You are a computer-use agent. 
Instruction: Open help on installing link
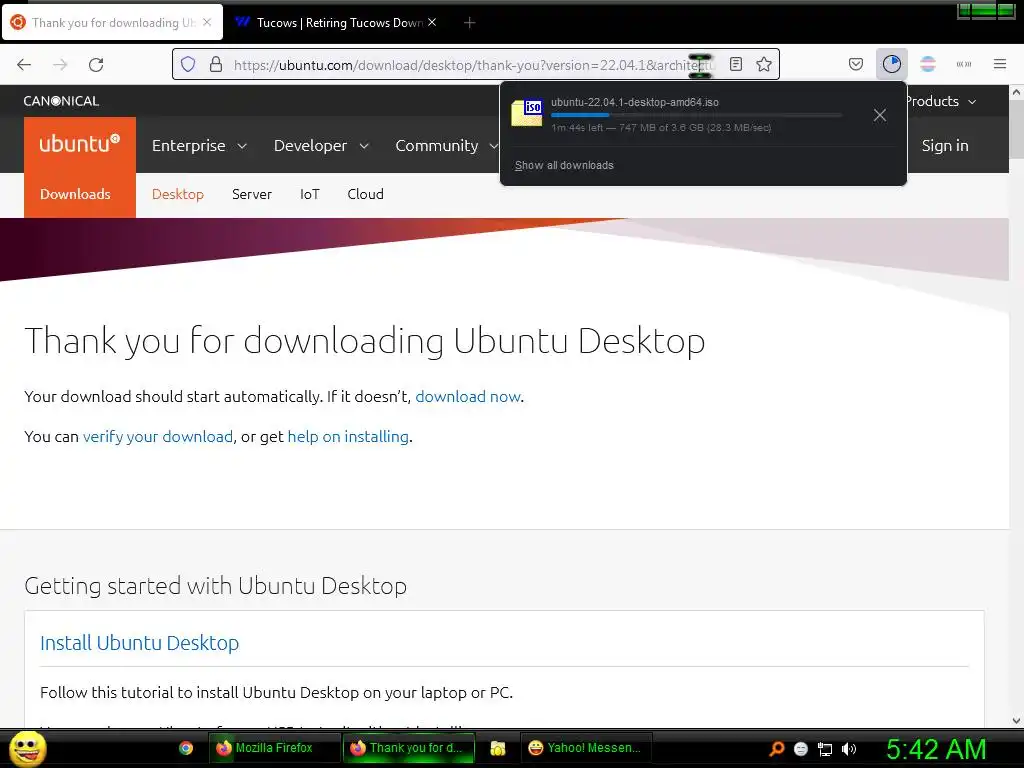point(348,436)
